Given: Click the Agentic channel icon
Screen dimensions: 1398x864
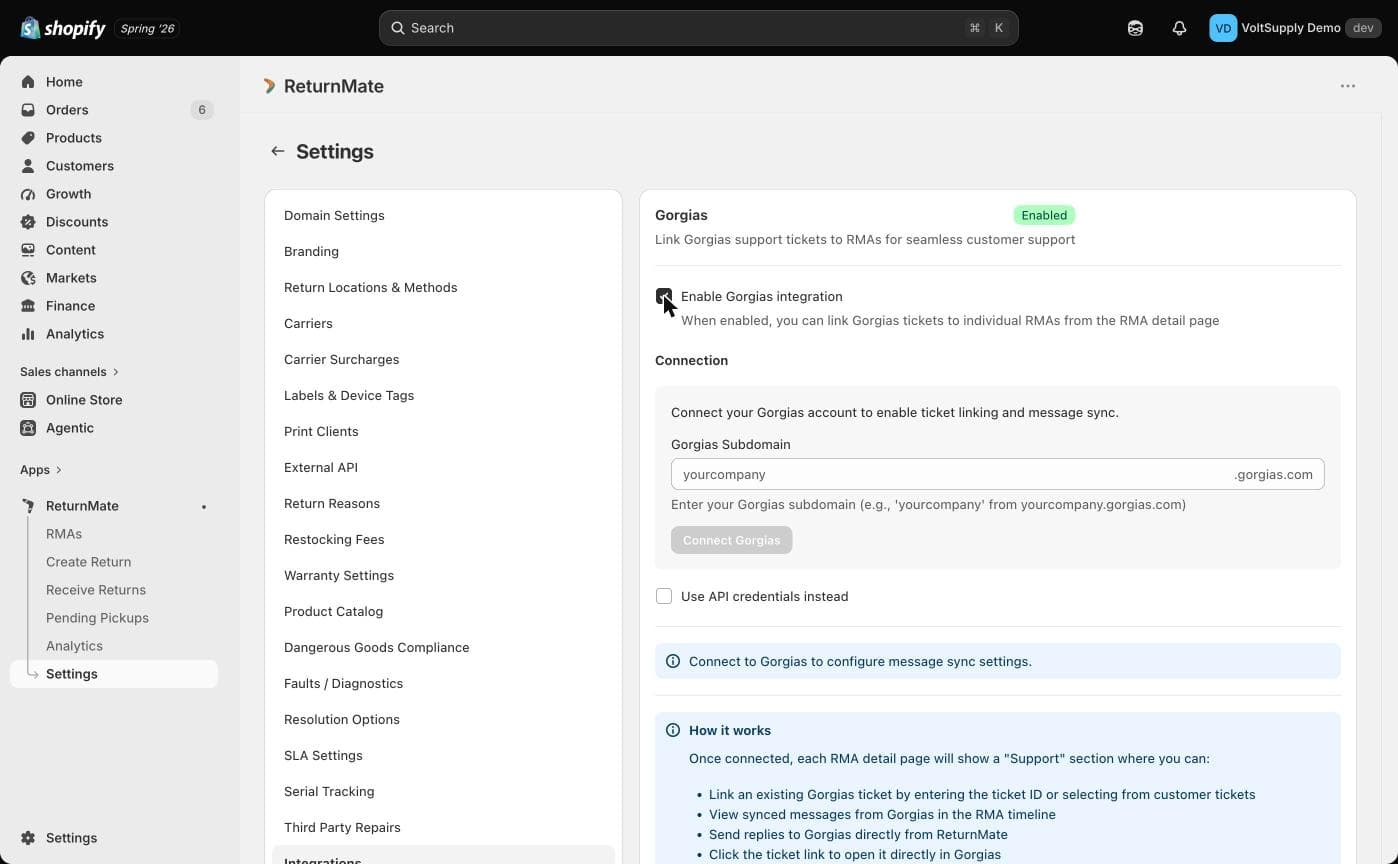Looking at the screenshot, I should point(28,428).
